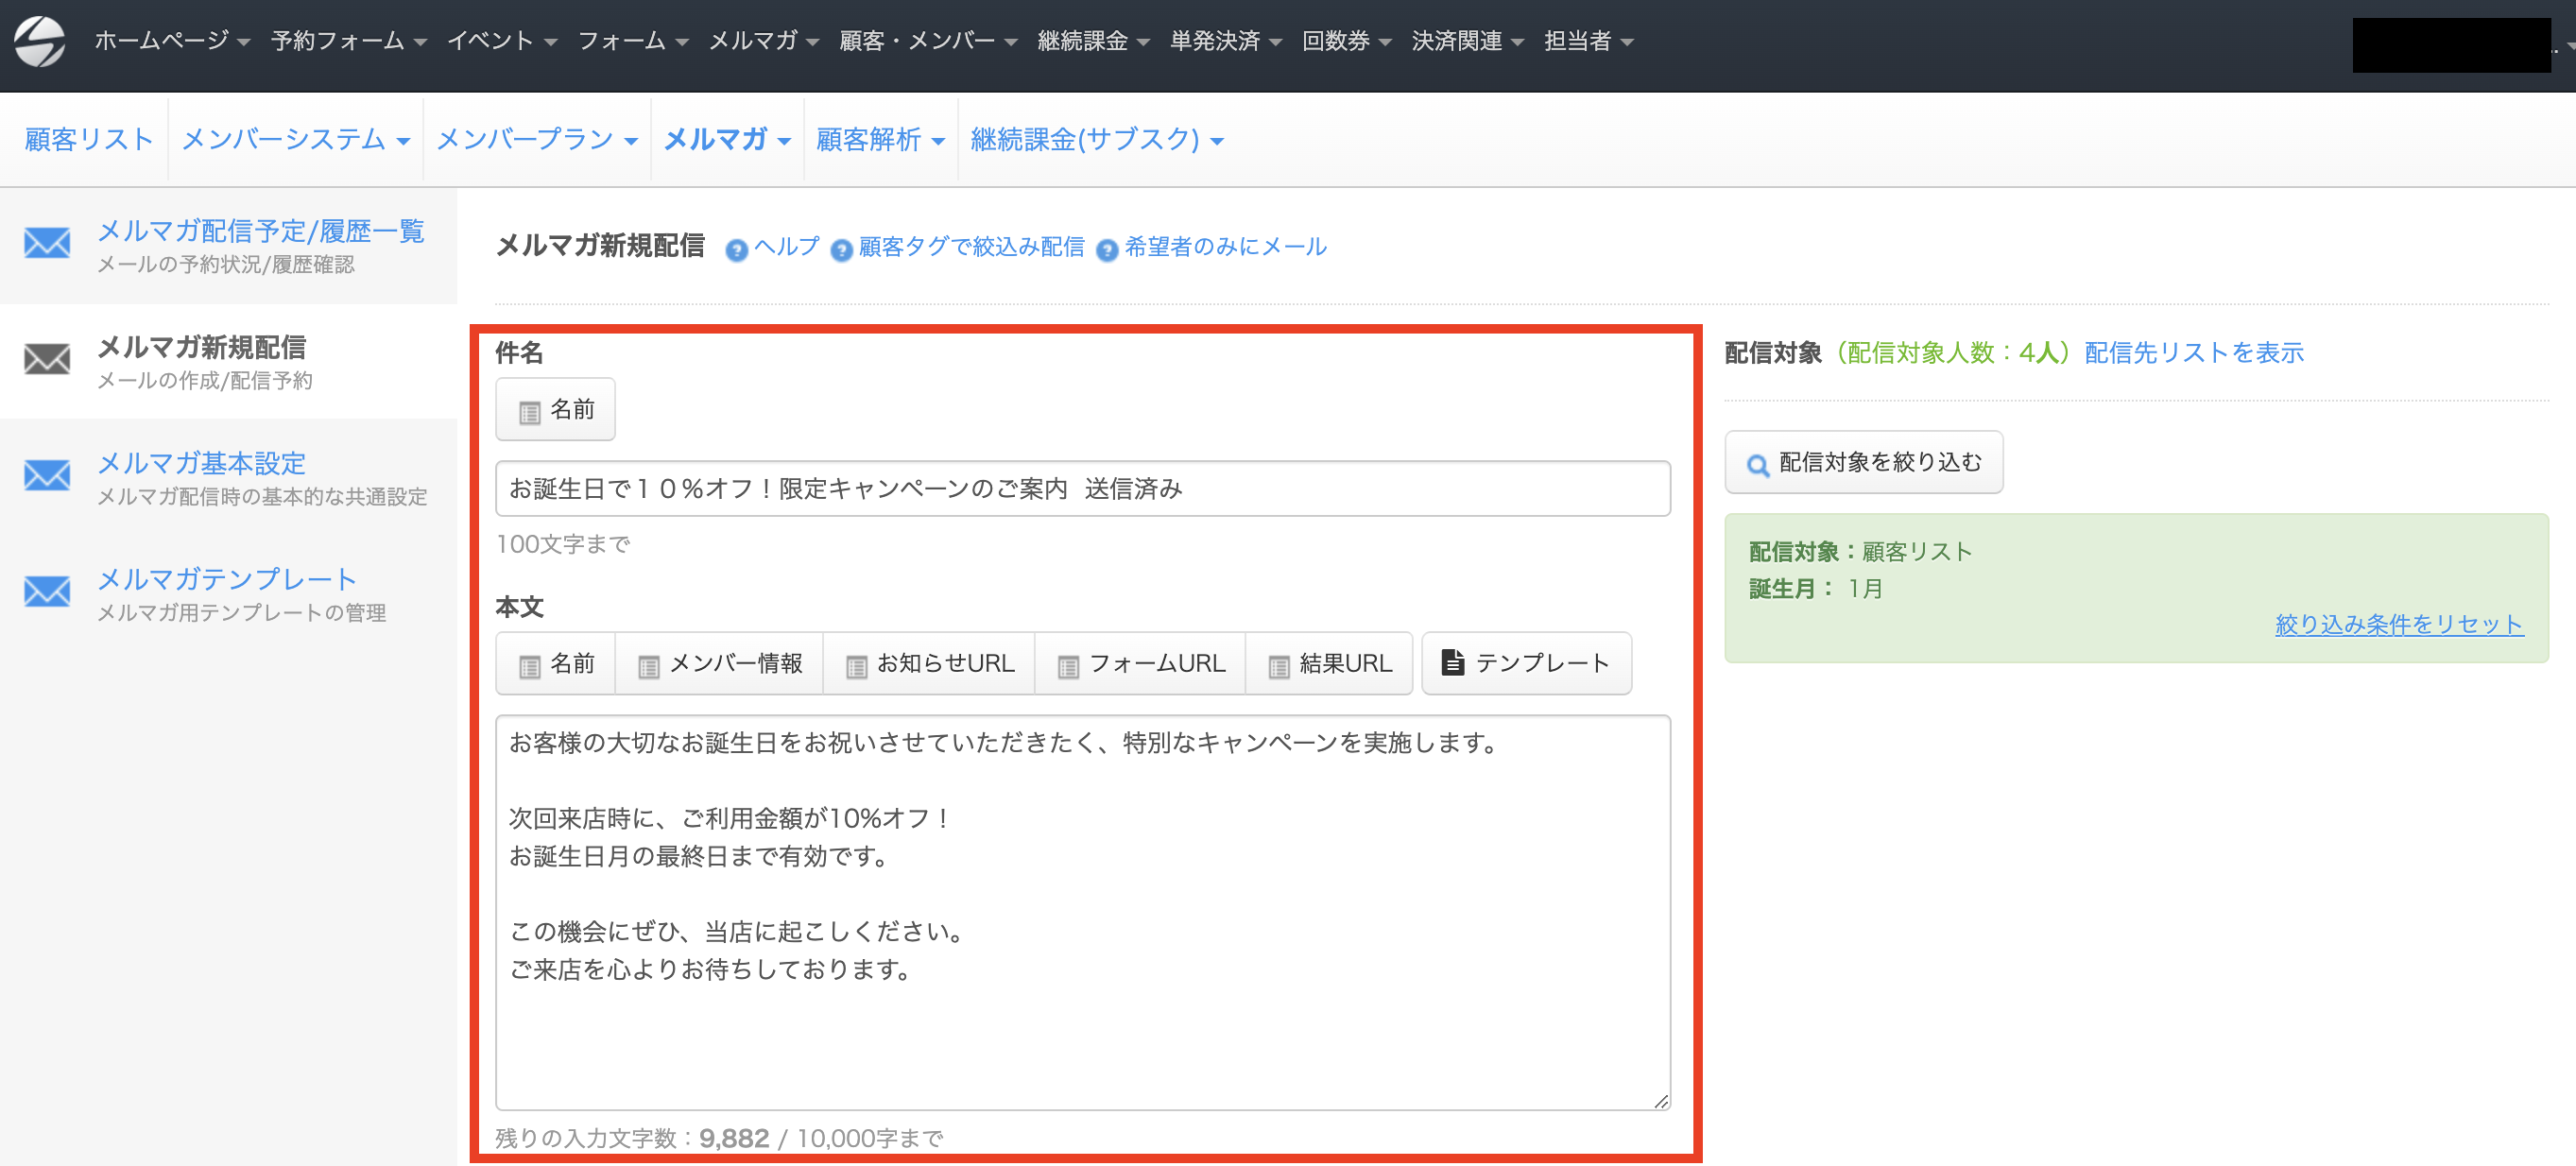Expand the メンバーシステム dropdown

point(296,140)
